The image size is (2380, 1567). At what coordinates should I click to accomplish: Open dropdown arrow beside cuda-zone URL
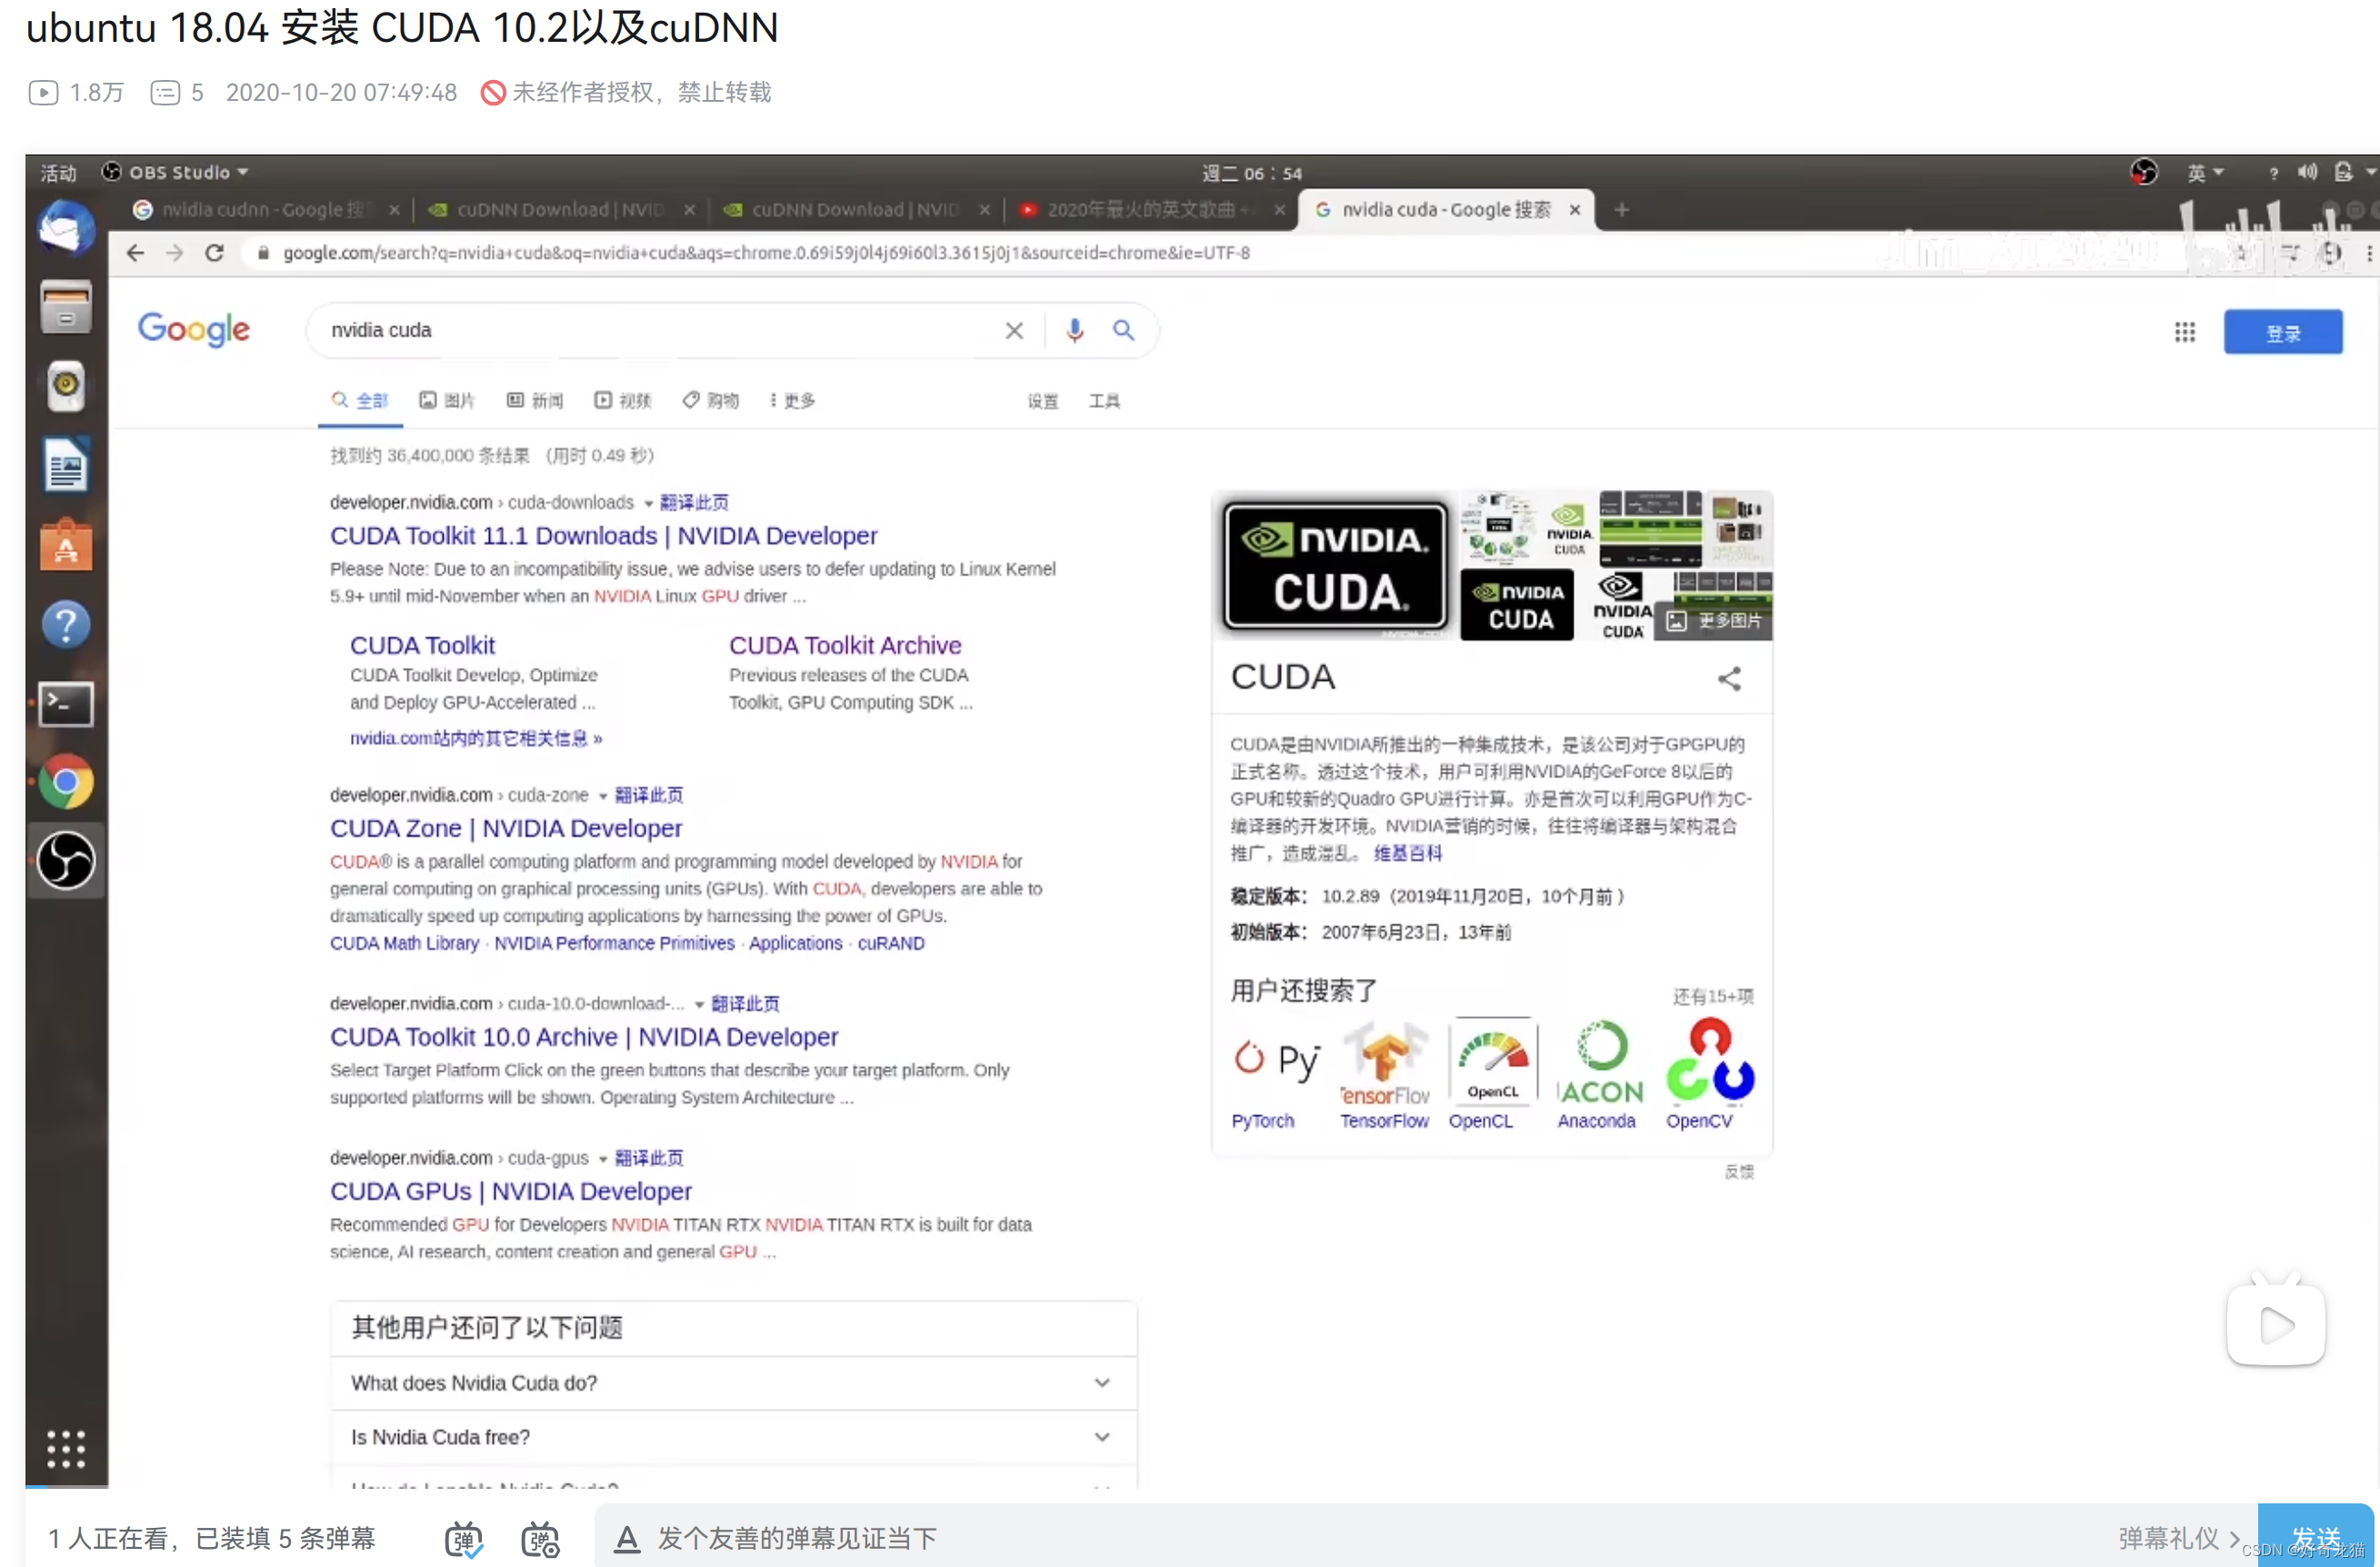coord(602,796)
